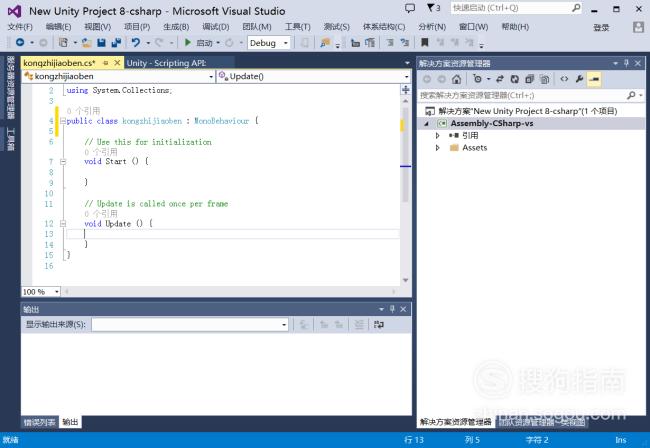This screenshot has height=448, width=650.
Task: Click the Quick Launch search box
Action: coord(516,8)
